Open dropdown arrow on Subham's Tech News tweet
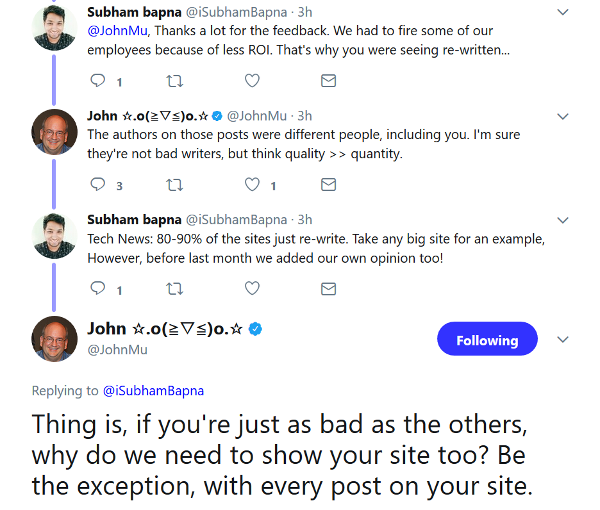The width and height of the screenshot is (600, 510). click(x=563, y=219)
